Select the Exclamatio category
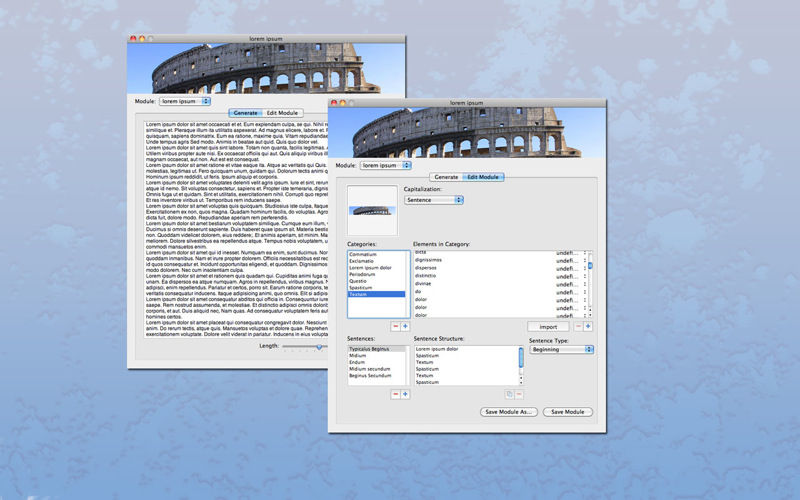800x500 pixels. (377, 261)
